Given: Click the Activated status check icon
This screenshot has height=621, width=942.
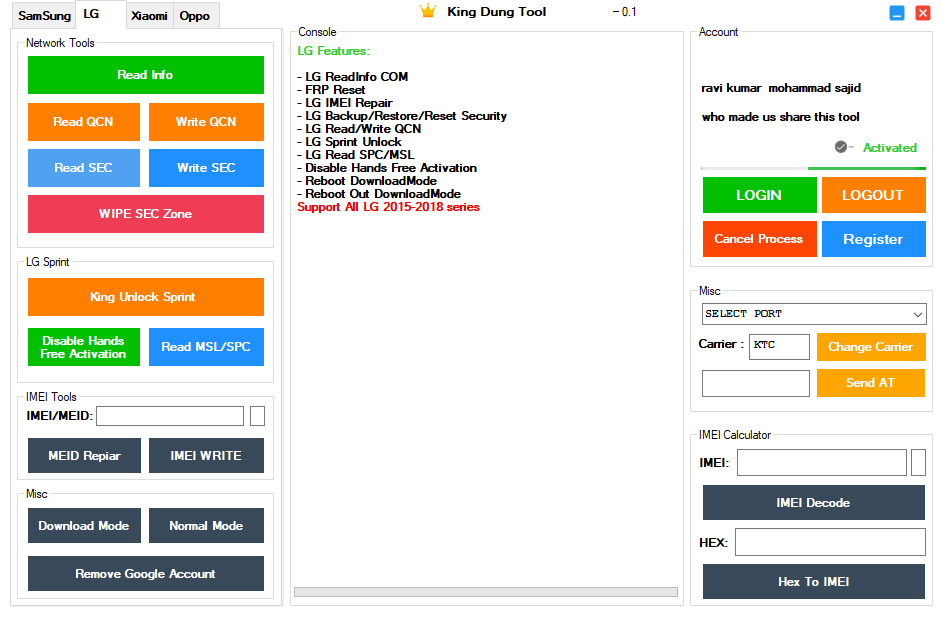Looking at the screenshot, I should [x=840, y=147].
